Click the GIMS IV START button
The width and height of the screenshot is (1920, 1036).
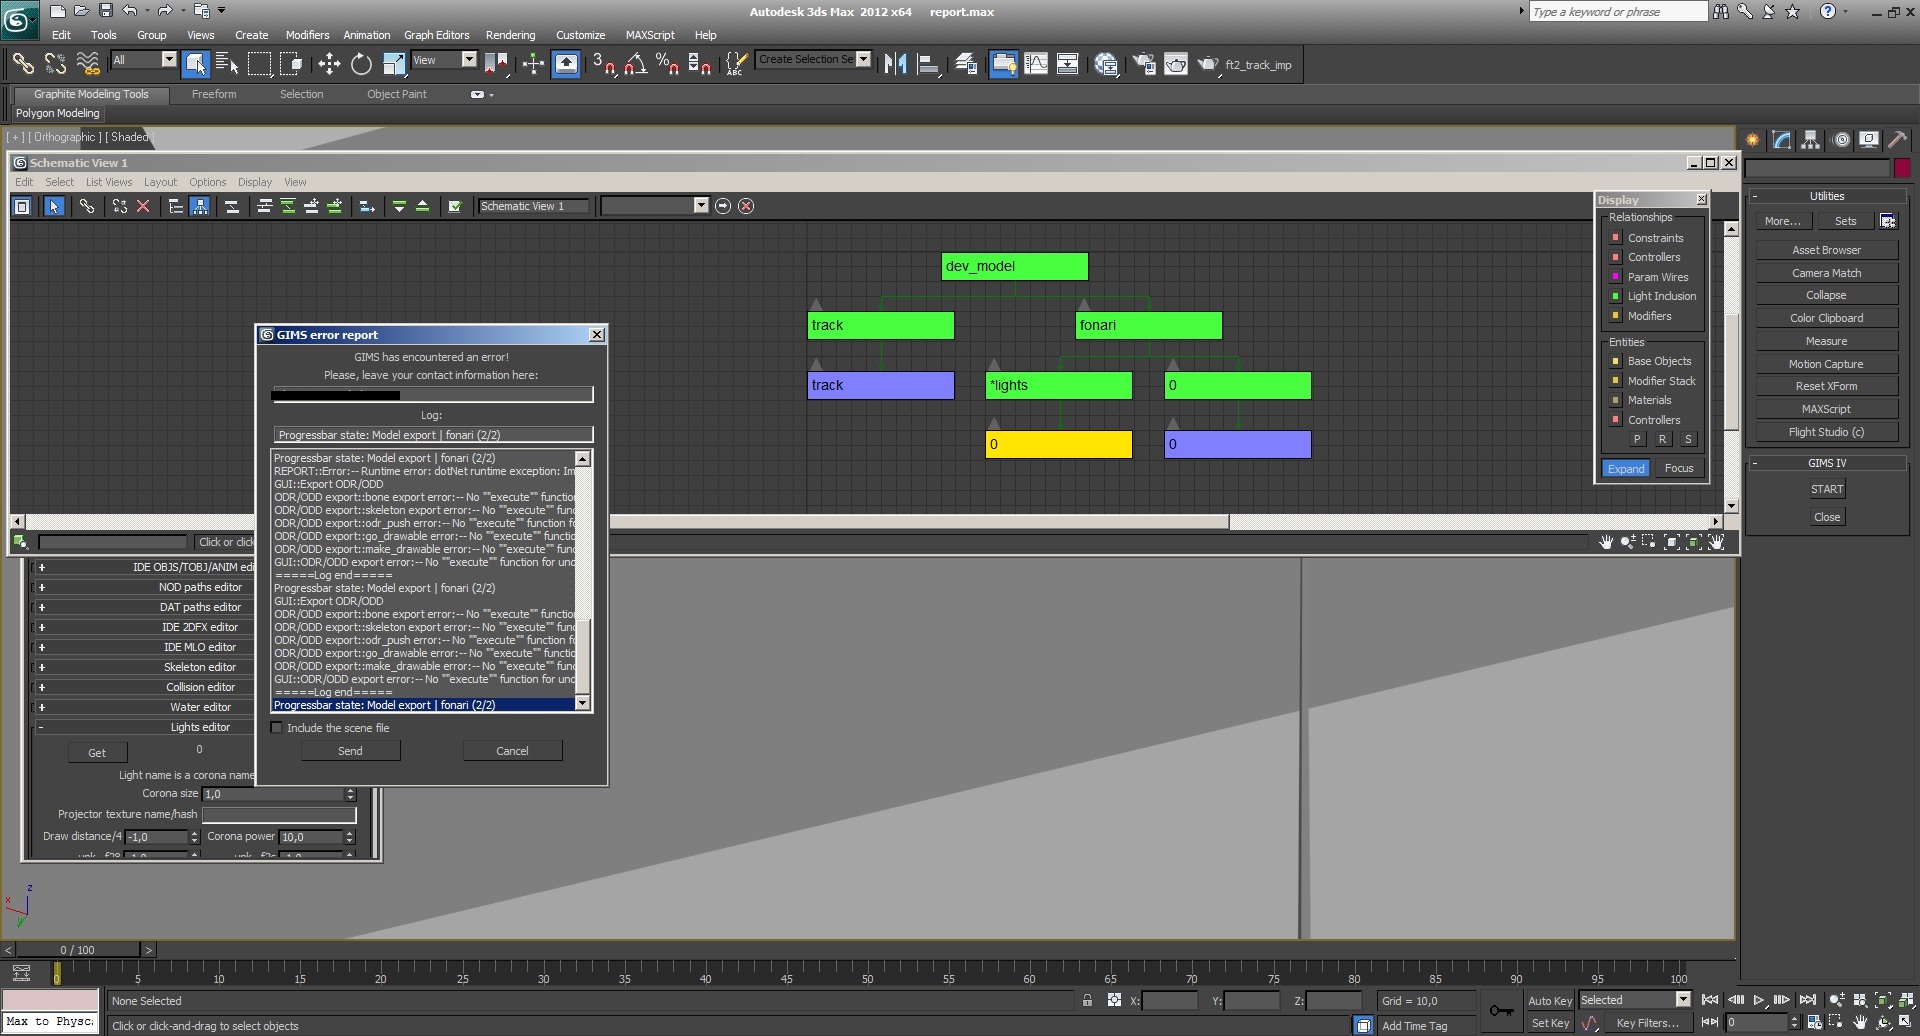1826,489
